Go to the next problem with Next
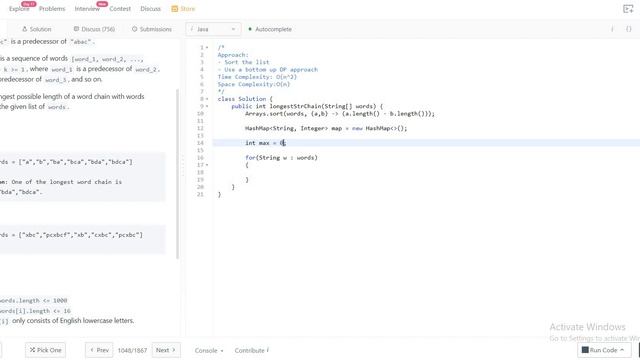Image resolution: width=640 pixels, height=360 pixels. (166, 350)
